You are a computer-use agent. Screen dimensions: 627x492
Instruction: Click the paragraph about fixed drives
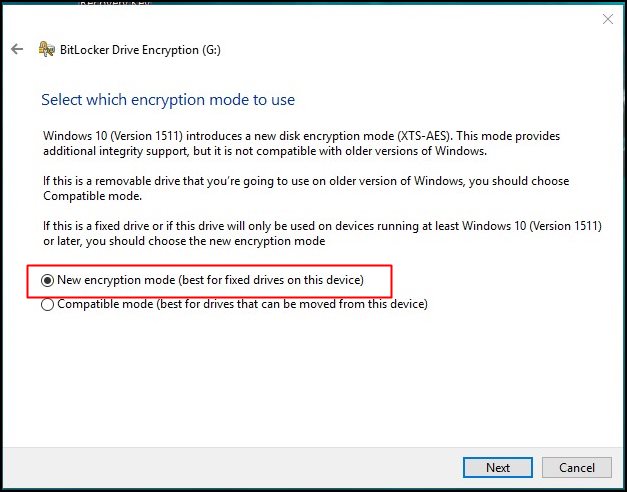coord(322,234)
